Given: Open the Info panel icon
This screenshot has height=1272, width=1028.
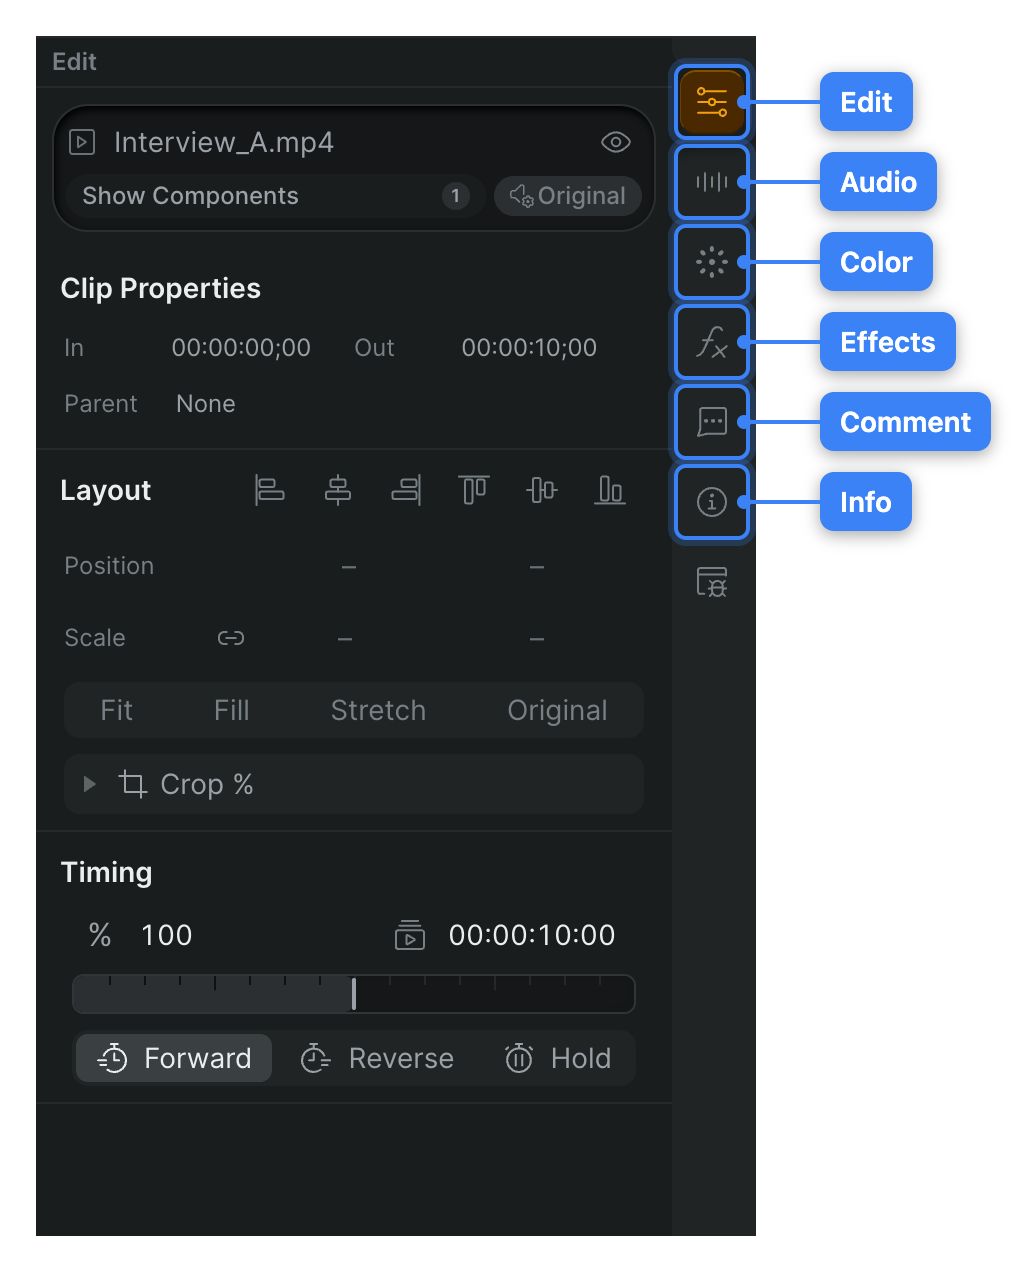Looking at the screenshot, I should (x=712, y=502).
